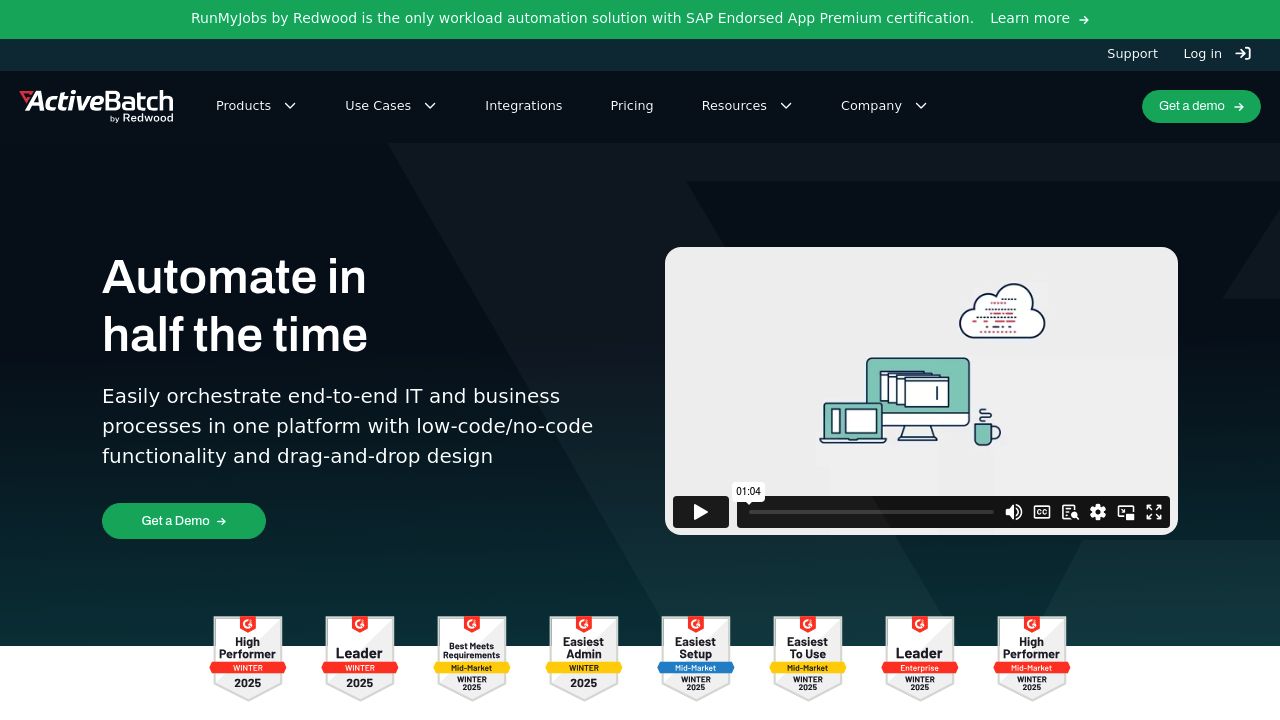Click Get a demo in the header
The width and height of the screenshot is (1280, 720).
tap(1201, 106)
